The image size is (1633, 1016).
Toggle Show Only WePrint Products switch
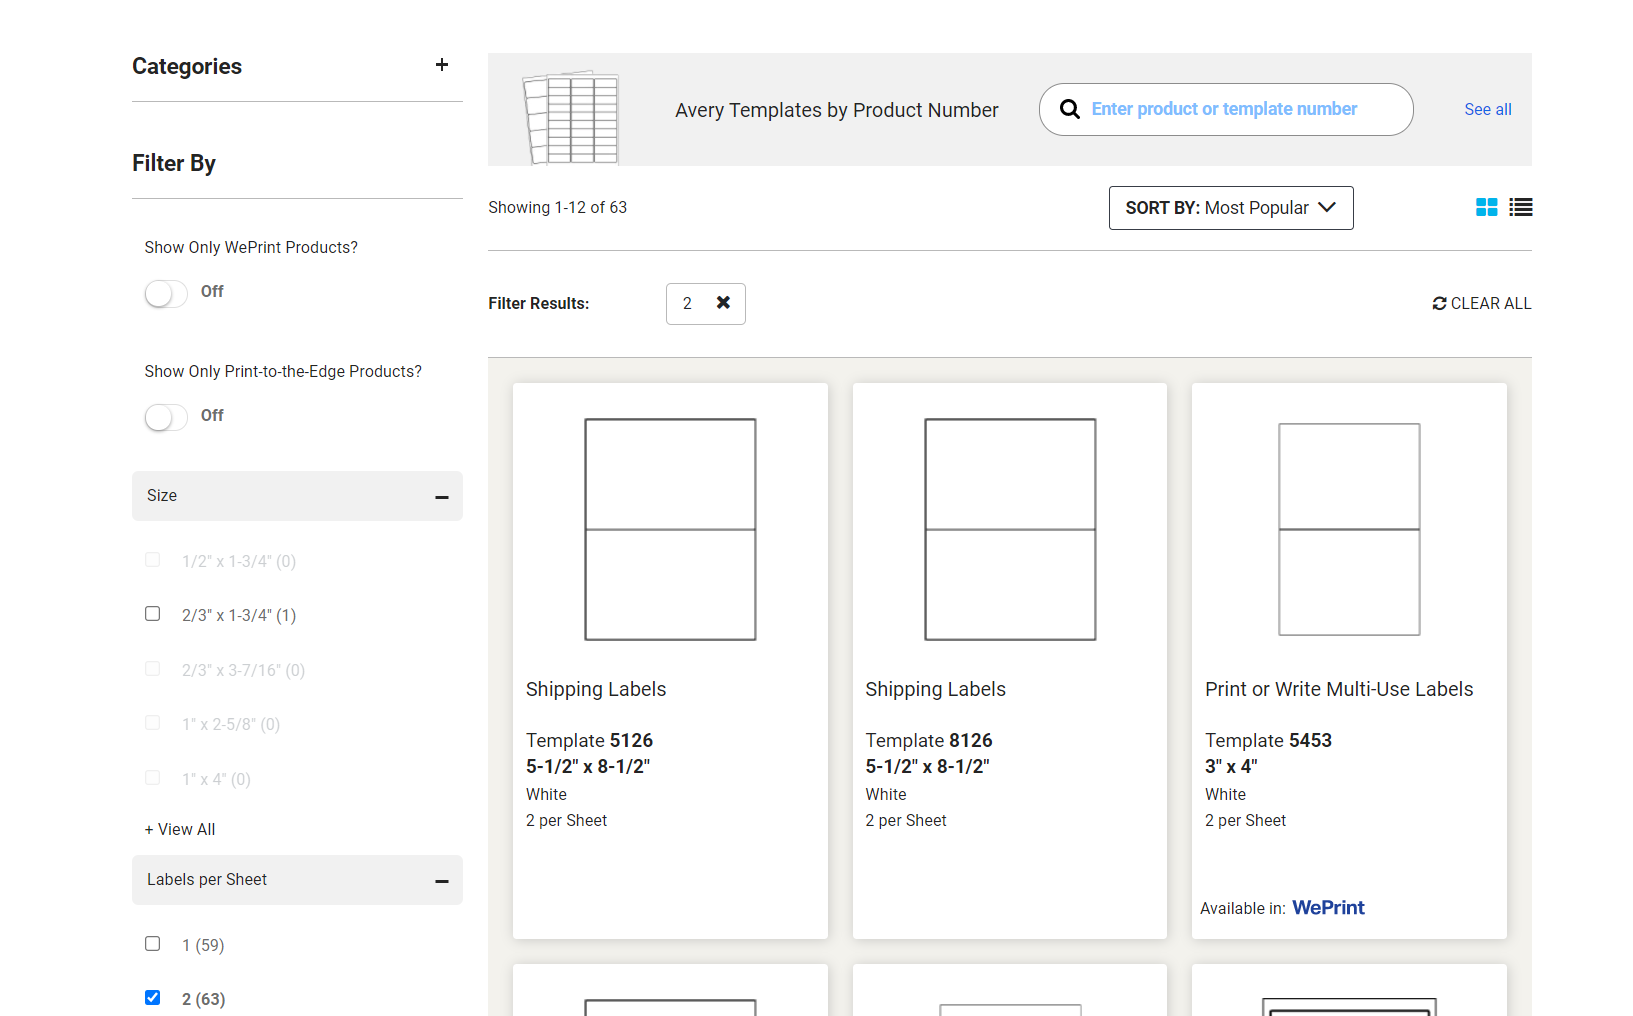tap(166, 293)
